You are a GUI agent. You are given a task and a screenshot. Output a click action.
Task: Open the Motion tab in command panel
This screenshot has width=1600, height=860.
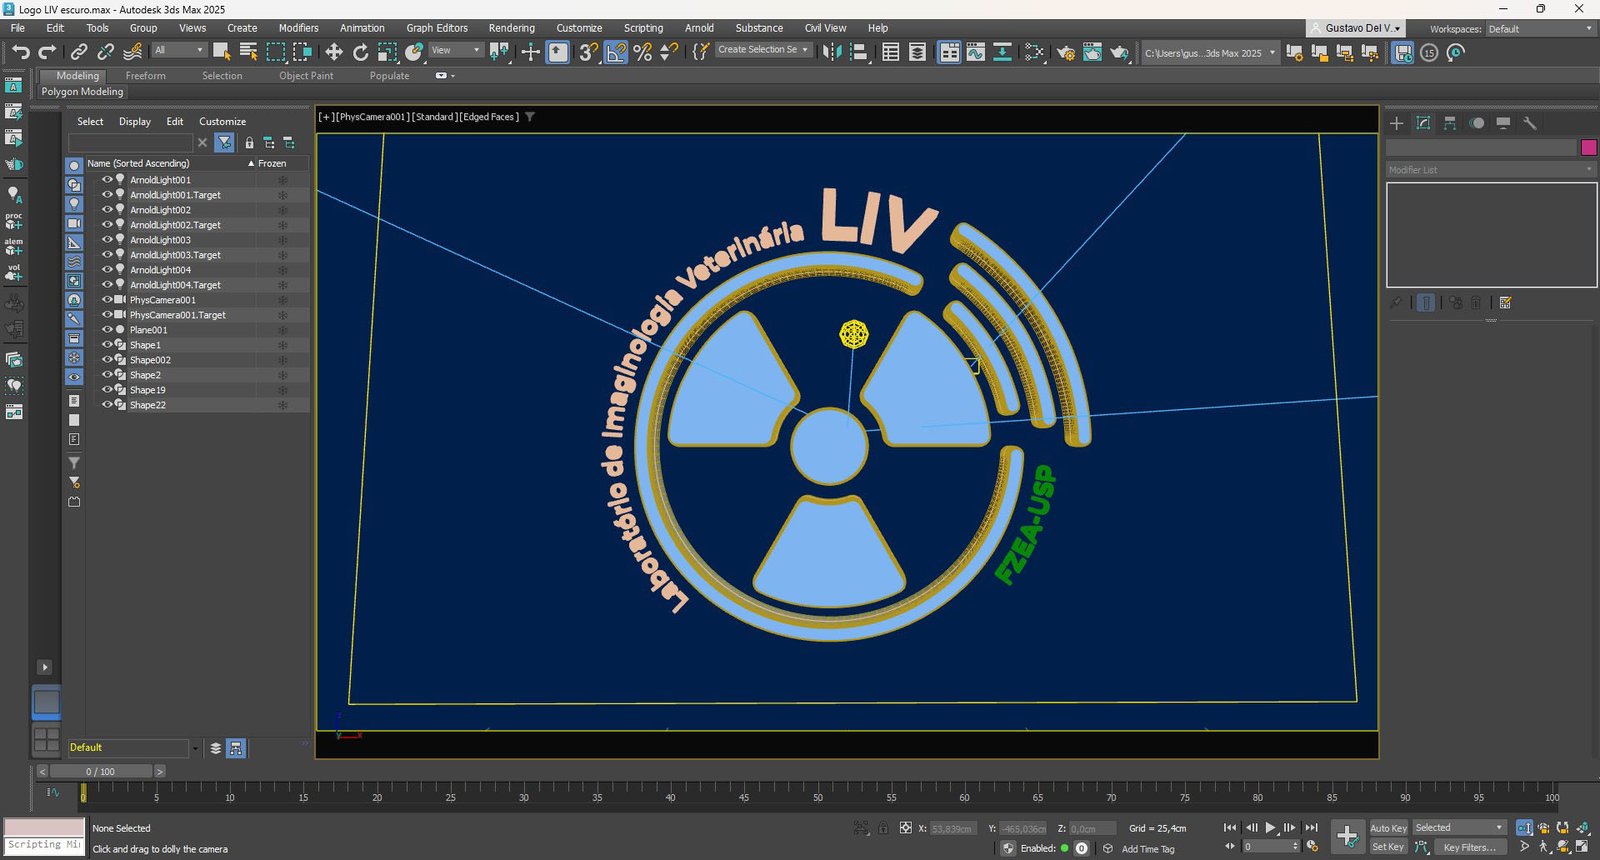point(1477,123)
